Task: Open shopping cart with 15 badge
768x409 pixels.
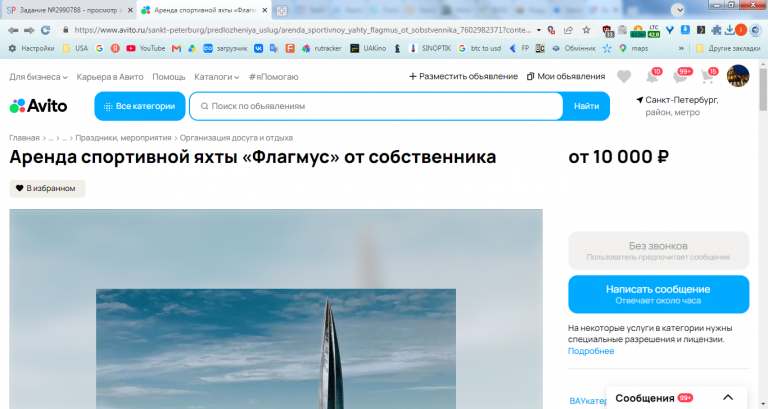Action: pos(709,75)
